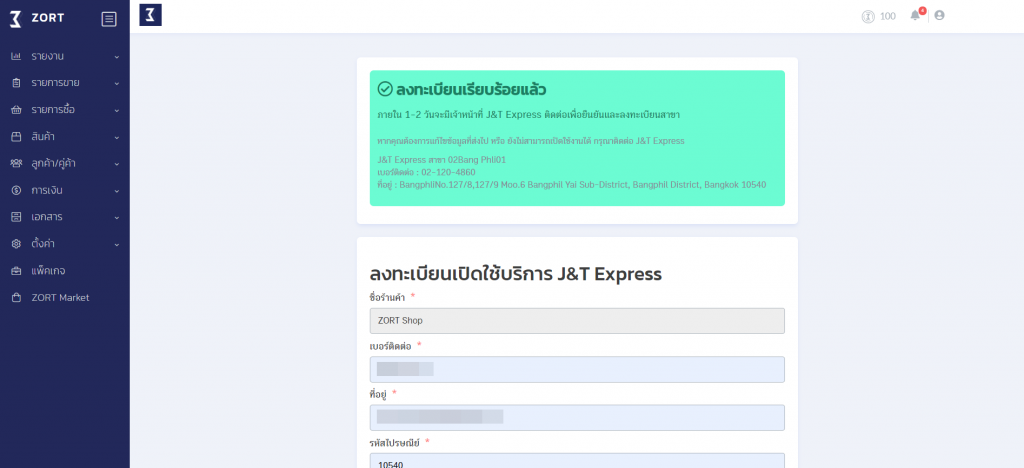Expand the ตั้งค่า menu chevron
This screenshot has height=468, width=1024.
pyautogui.click(x=117, y=244)
